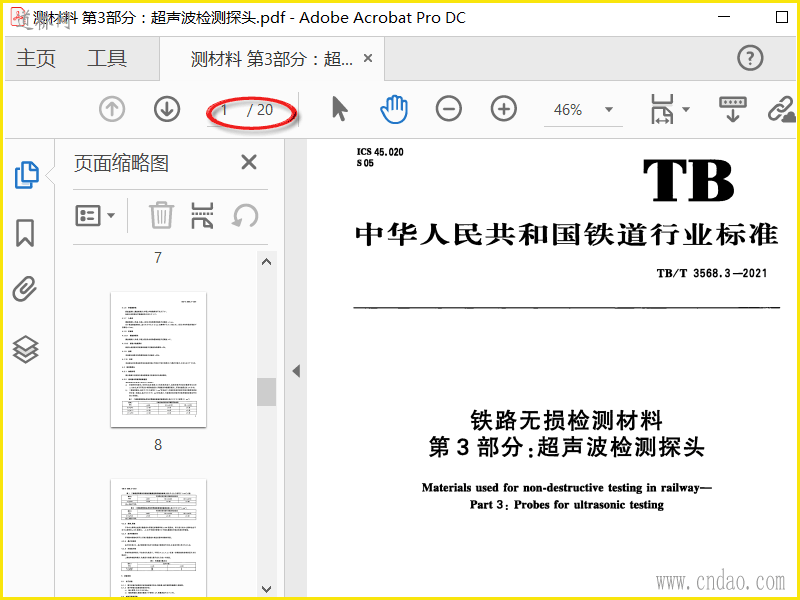Collapse the navigation pane with left arrow
This screenshot has width=800, height=600.
tap(296, 371)
